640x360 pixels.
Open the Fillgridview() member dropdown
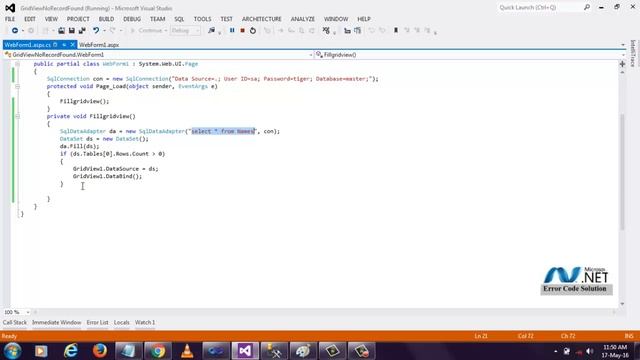click(470, 55)
